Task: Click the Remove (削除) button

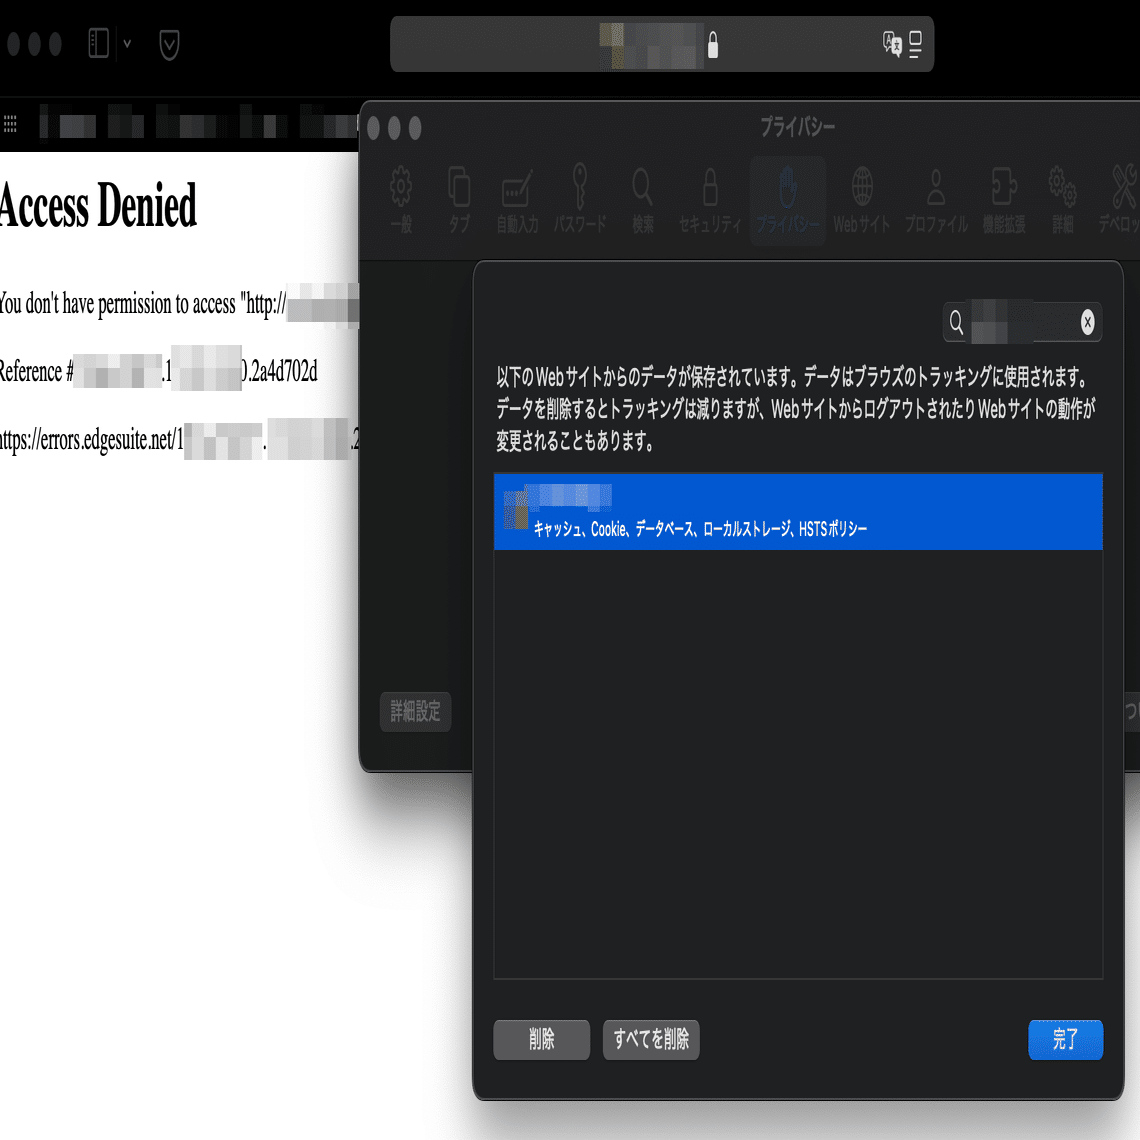Action: (542, 1040)
